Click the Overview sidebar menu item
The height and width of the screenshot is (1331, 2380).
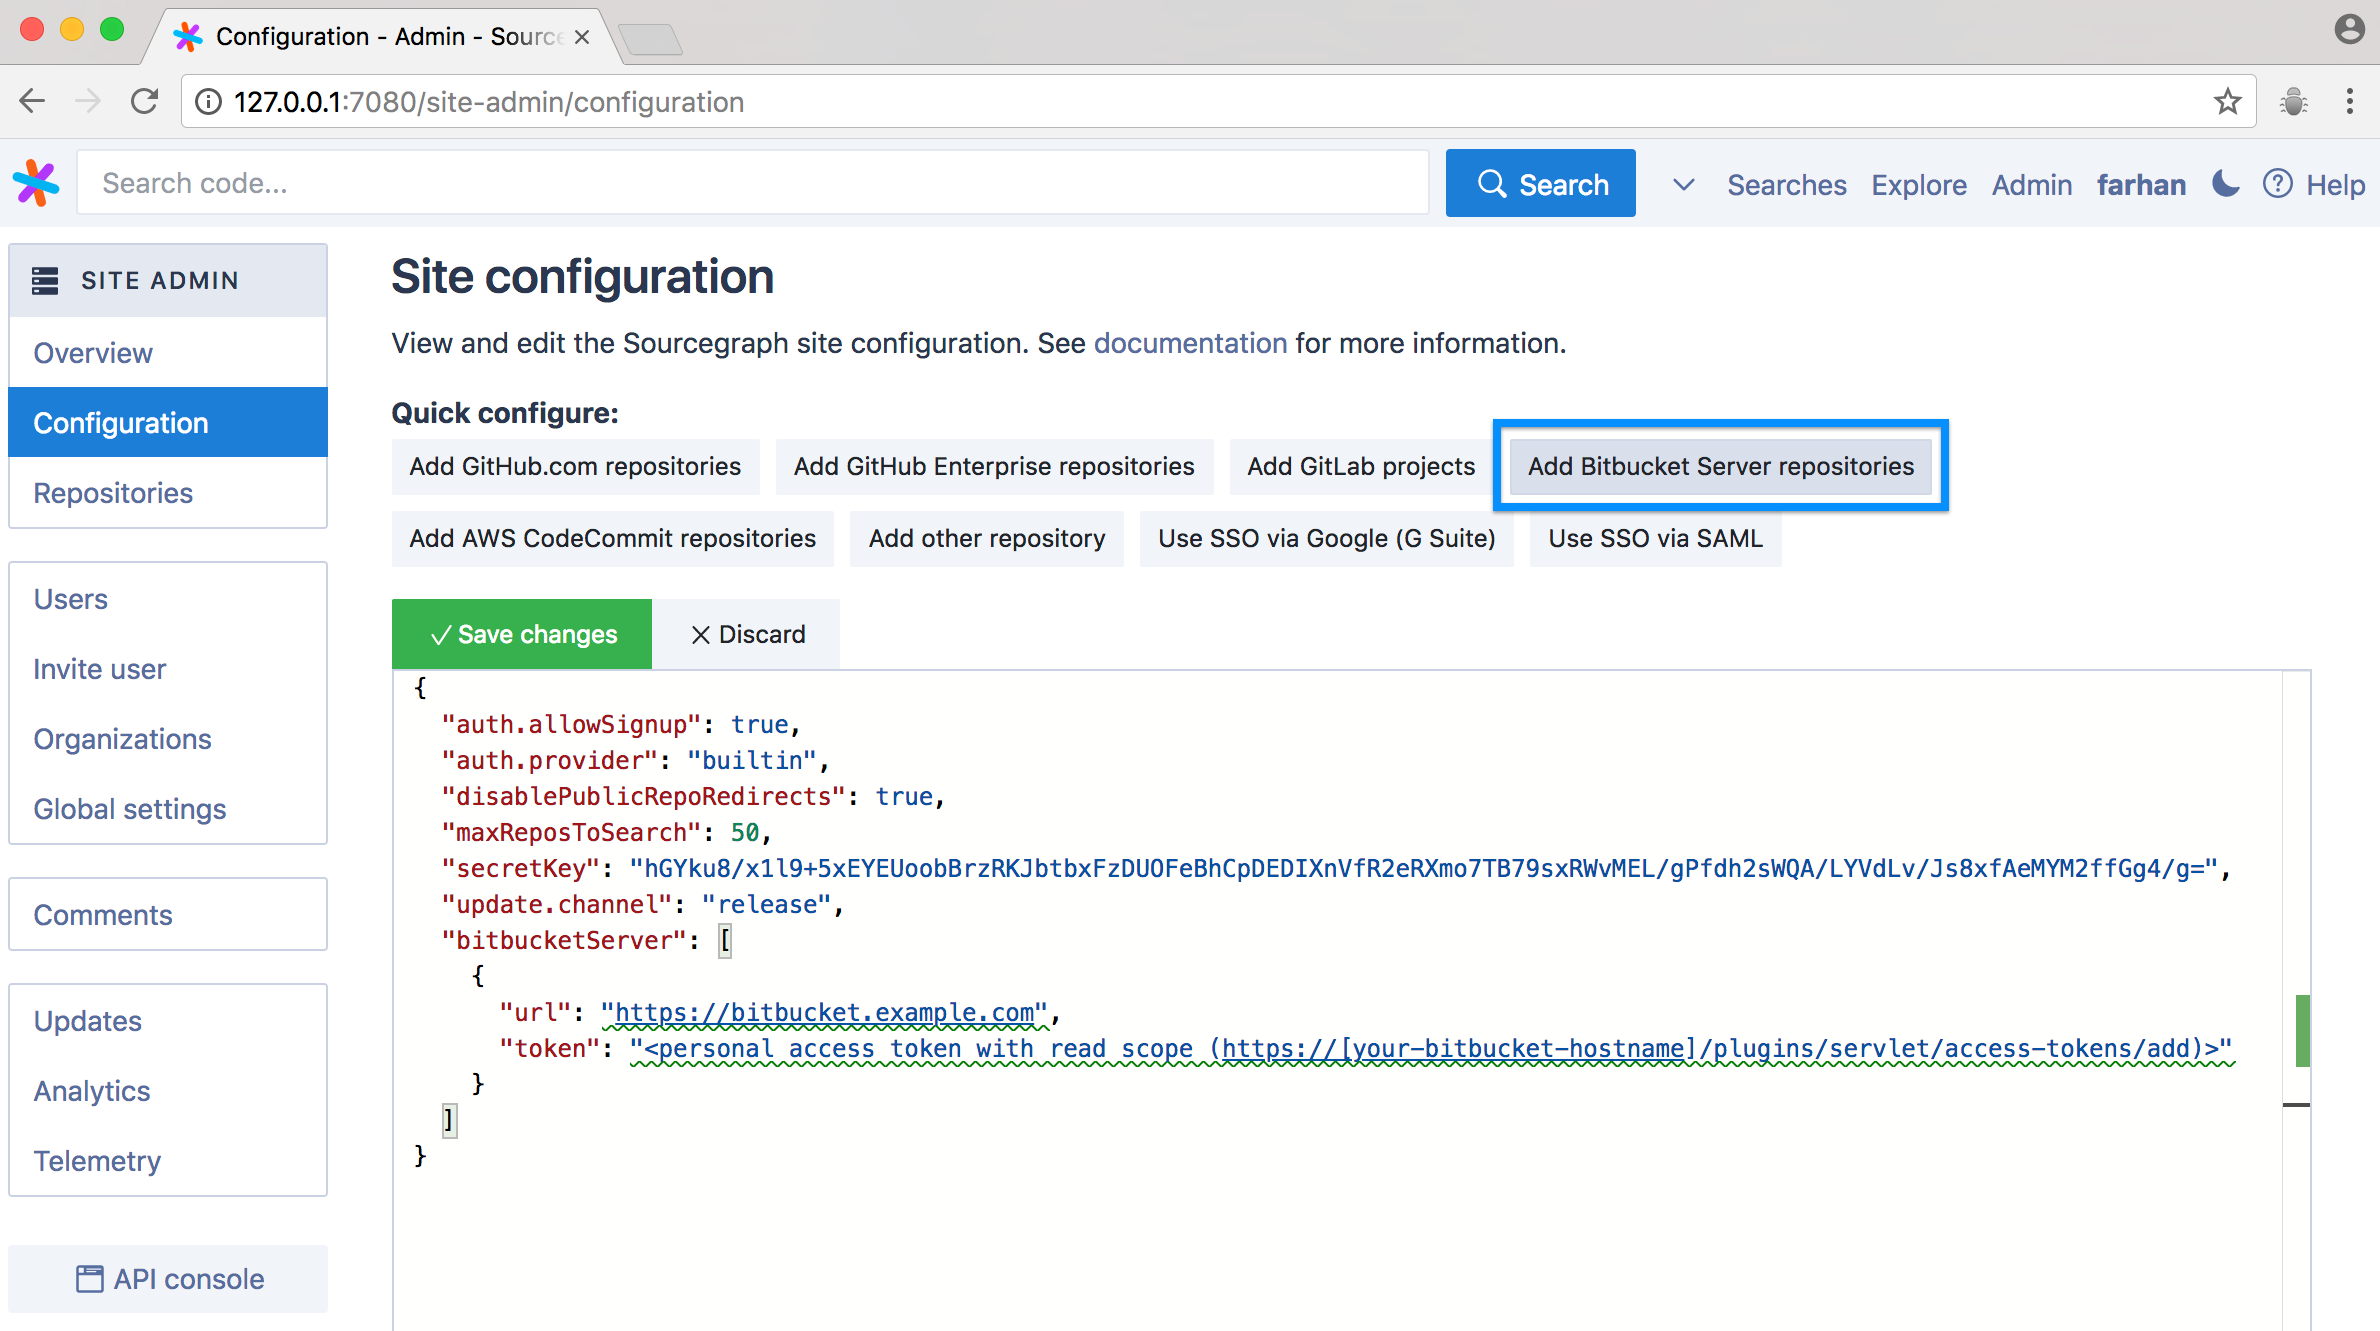(93, 353)
